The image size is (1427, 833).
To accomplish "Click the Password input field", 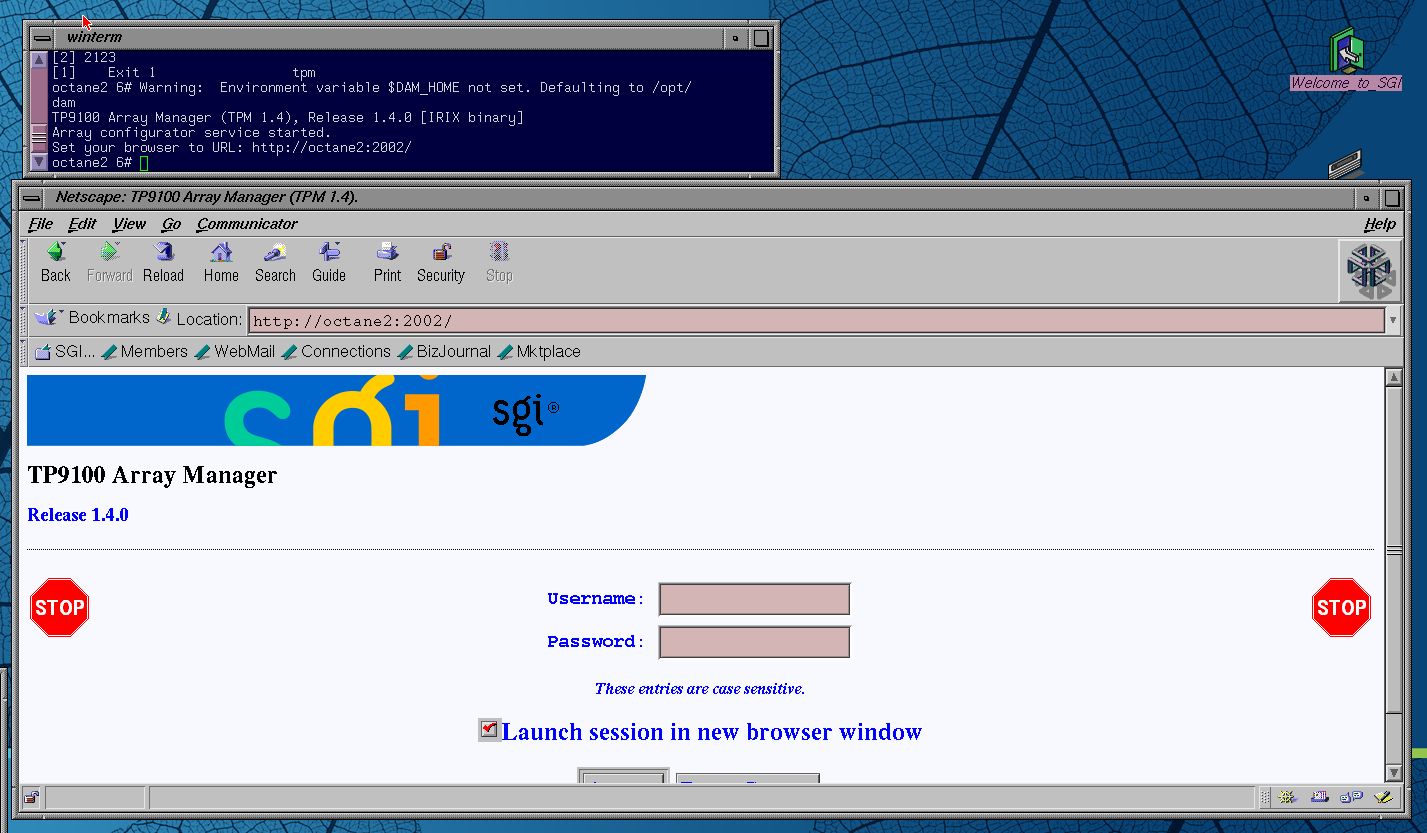I will (x=754, y=642).
